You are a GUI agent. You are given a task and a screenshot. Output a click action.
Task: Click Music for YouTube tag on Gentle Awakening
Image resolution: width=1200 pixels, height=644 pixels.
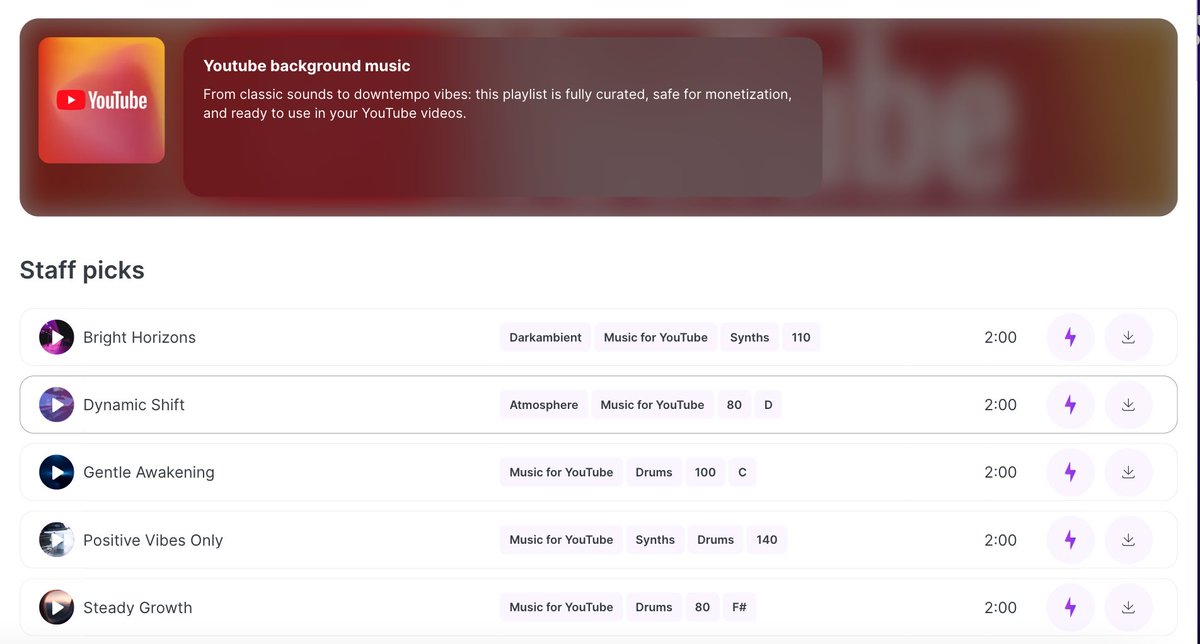(x=561, y=472)
